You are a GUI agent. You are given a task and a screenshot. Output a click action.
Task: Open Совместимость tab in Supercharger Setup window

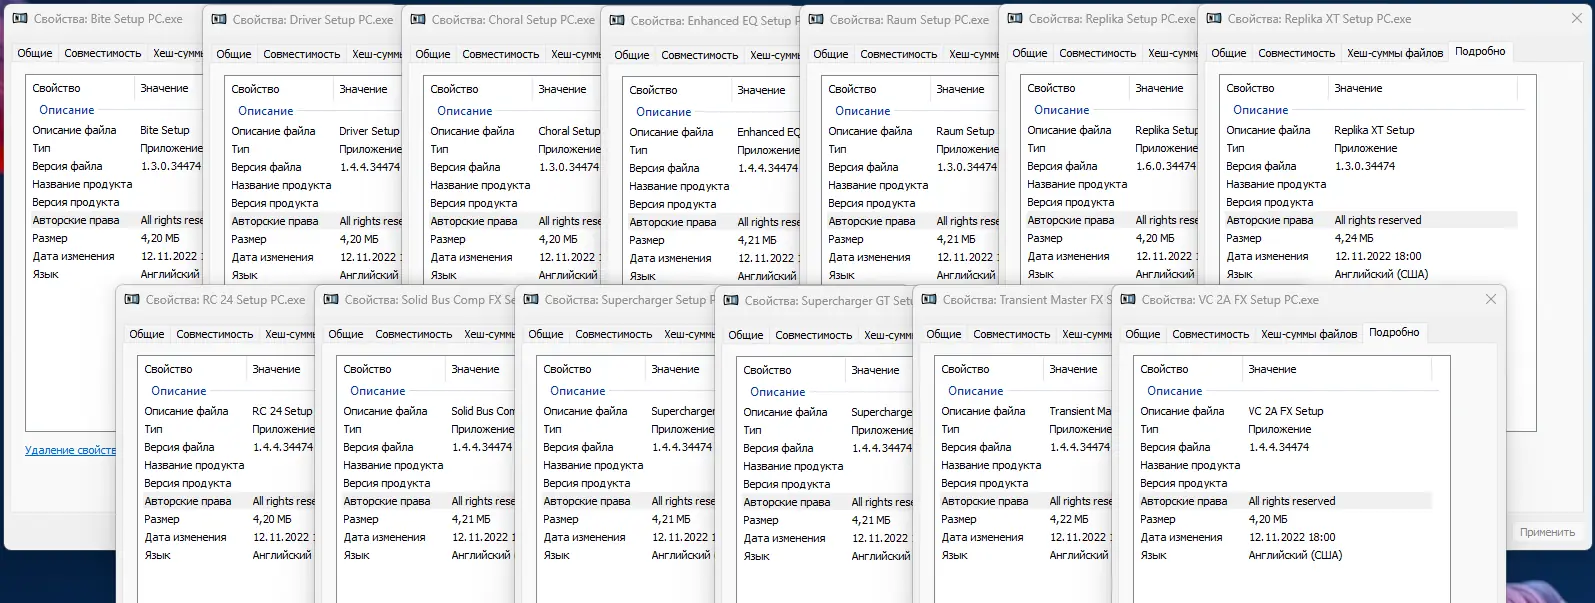pyautogui.click(x=614, y=334)
